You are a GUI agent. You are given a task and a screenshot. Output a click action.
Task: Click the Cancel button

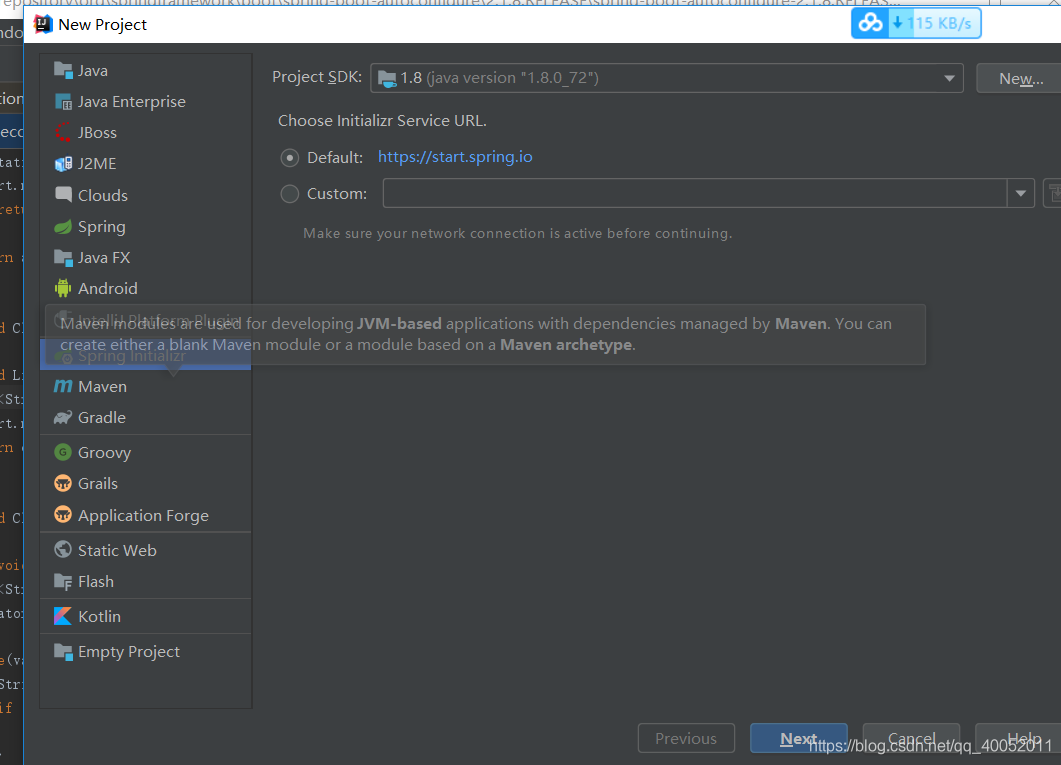point(911,739)
